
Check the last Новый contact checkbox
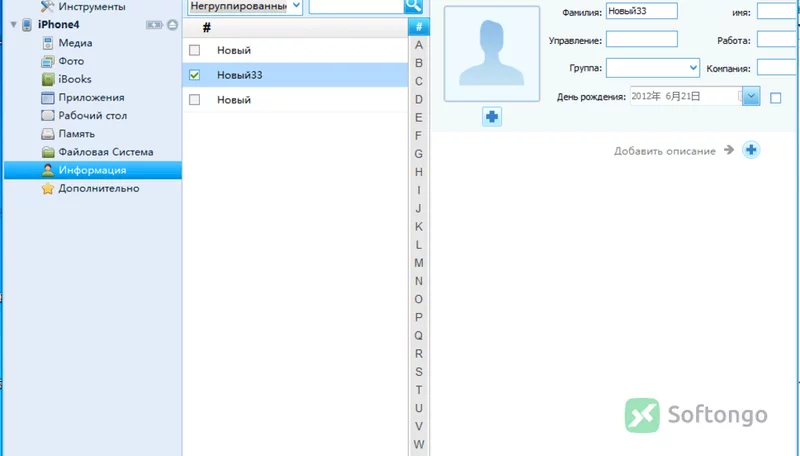(x=194, y=99)
